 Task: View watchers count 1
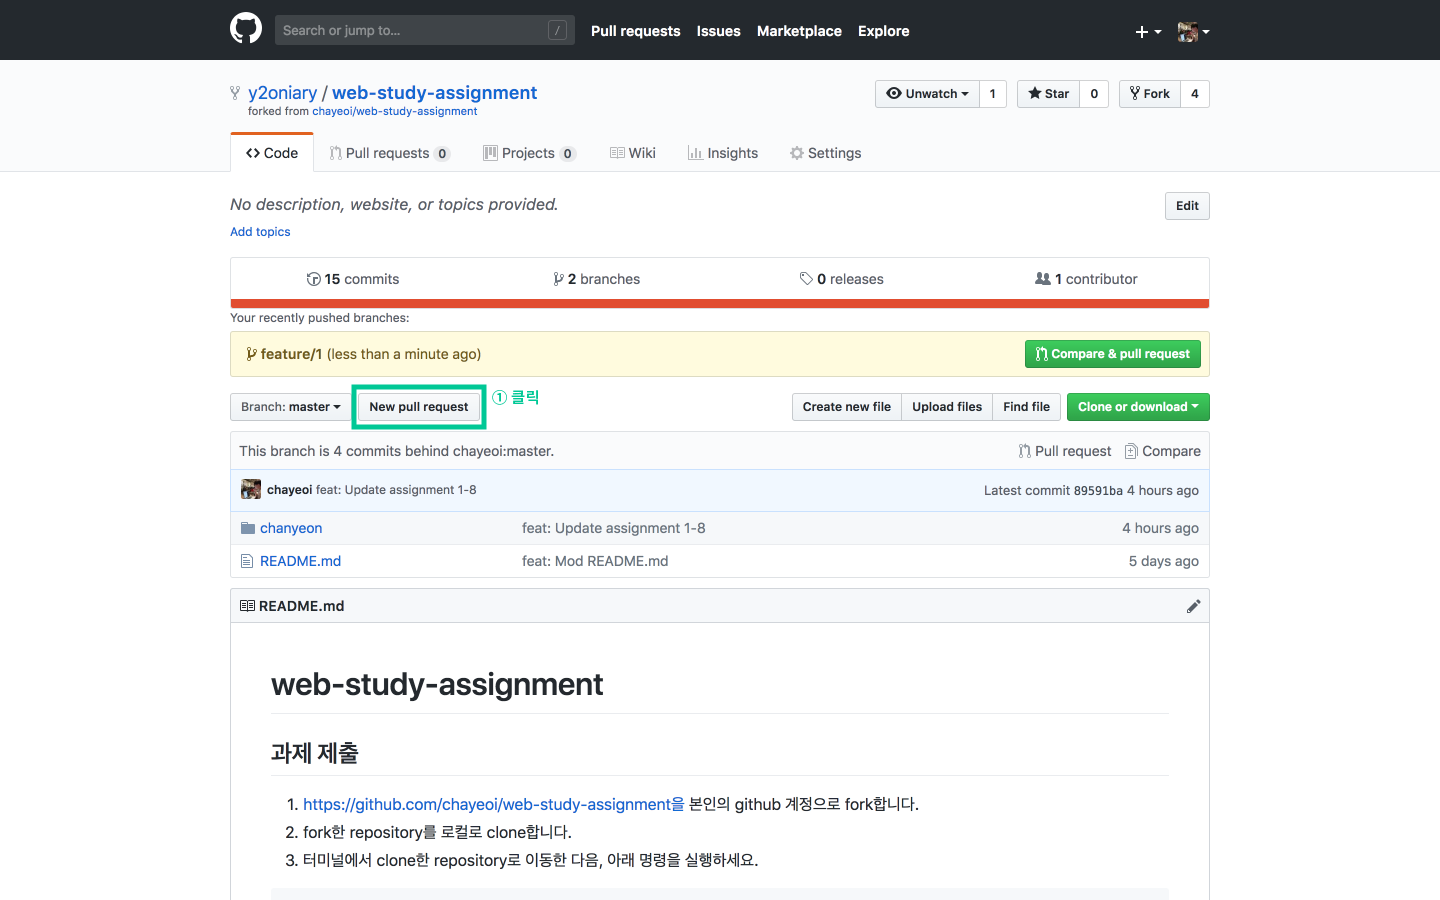pyautogui.click(x=993, y=94)
